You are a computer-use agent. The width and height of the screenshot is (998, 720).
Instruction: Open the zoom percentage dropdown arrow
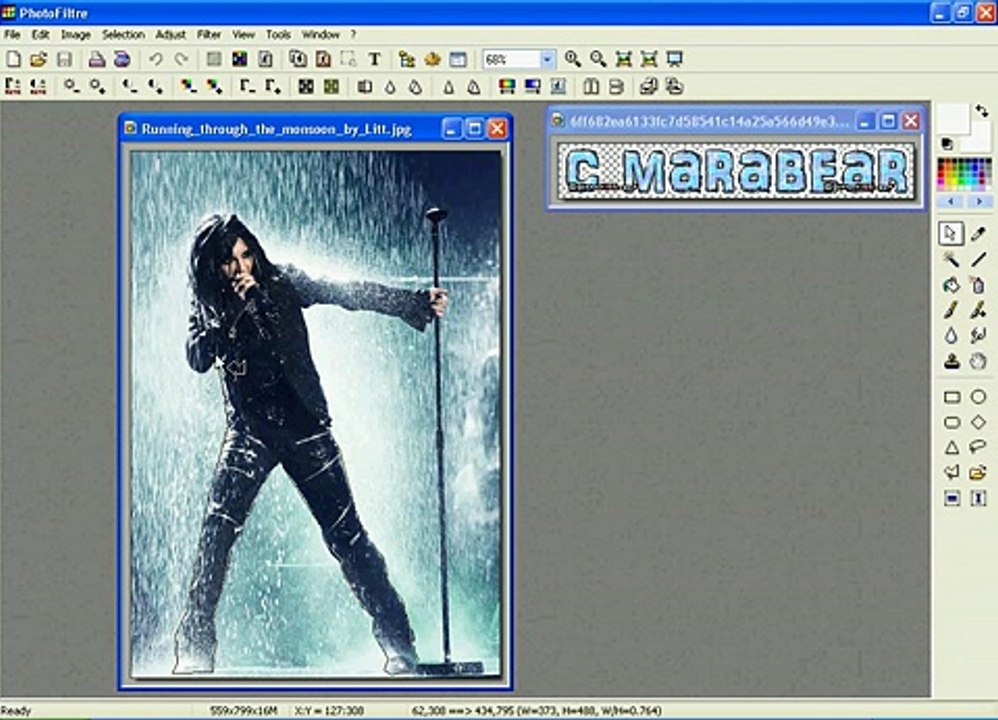click(x=547, y=59)
